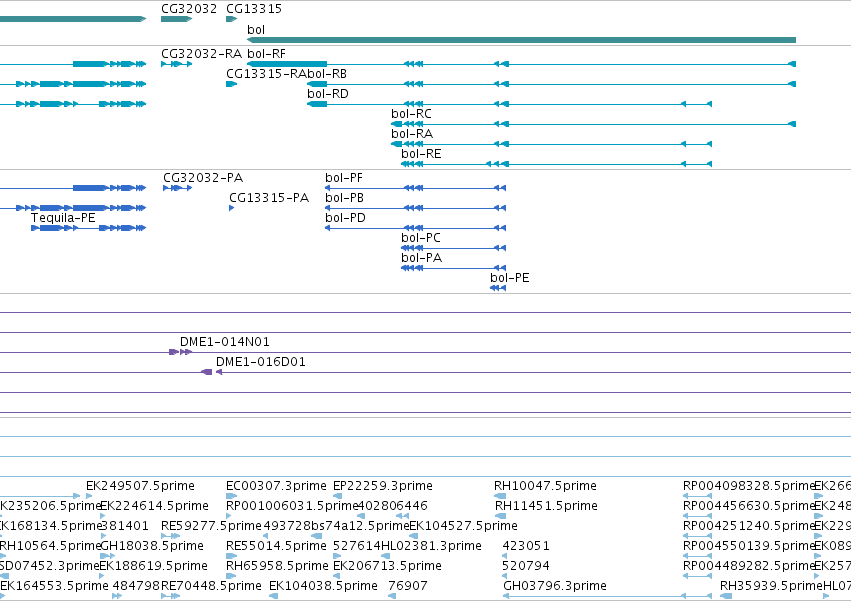
Task: Click the CG13315-RA transcript label
Action: click(x=266, y=74)
